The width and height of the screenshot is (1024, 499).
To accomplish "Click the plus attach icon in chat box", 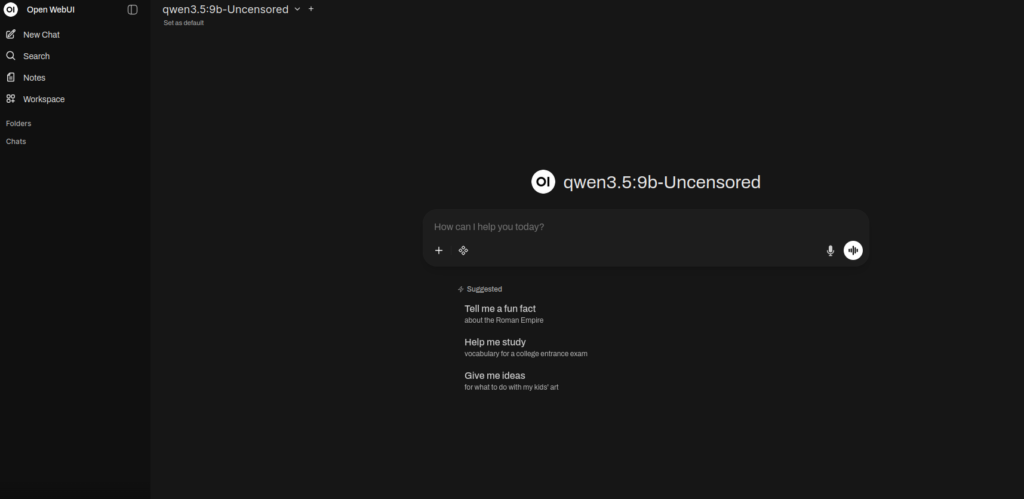I will (x=439, y=250).
